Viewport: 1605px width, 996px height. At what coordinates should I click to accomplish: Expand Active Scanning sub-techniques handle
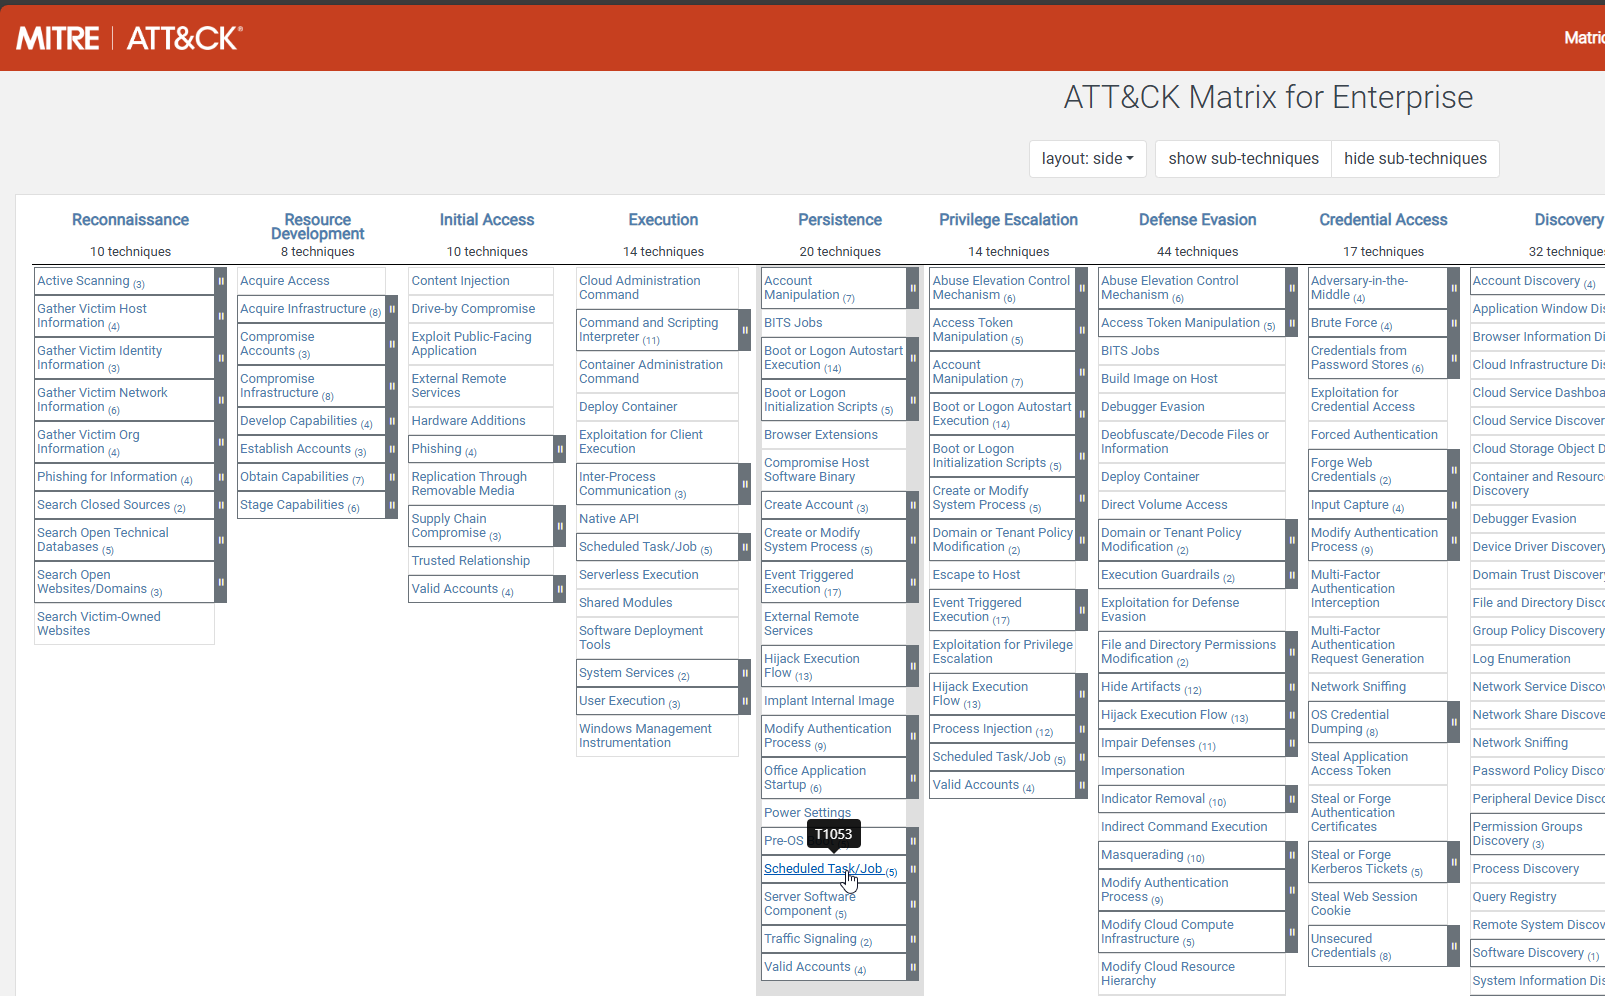(x=221, y=281)
